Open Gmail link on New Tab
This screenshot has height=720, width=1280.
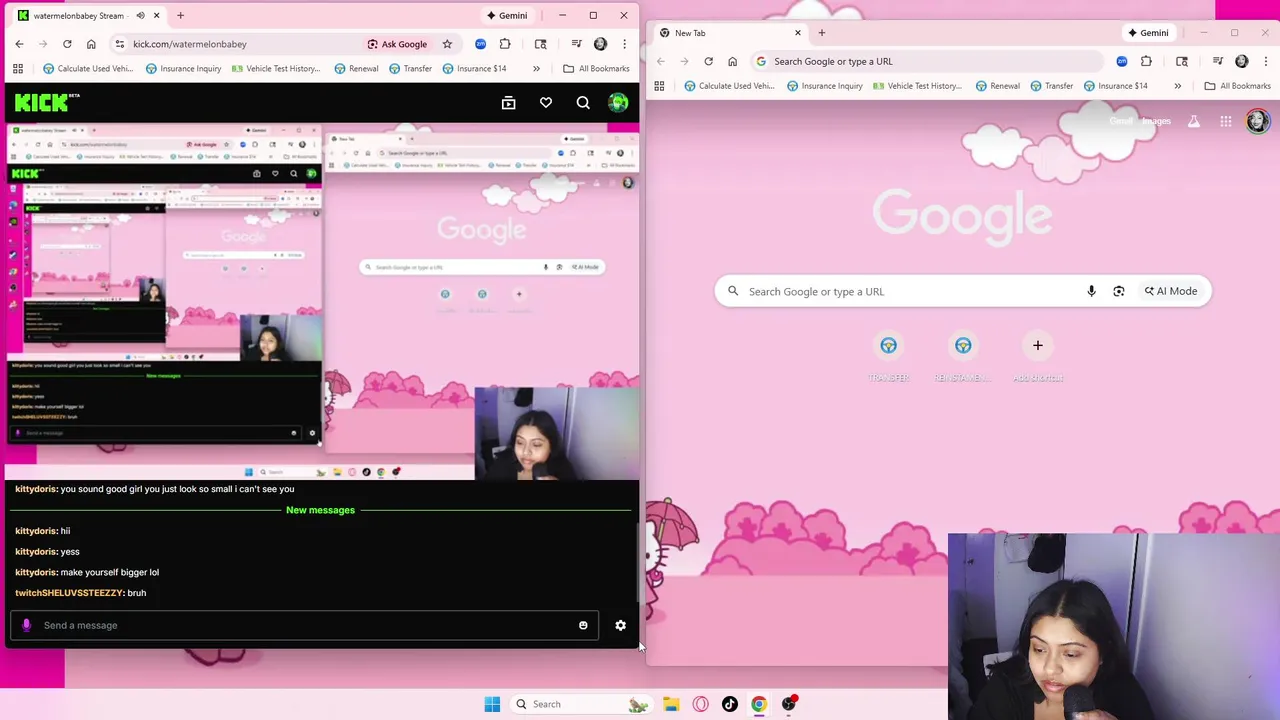coord(1121,121)
